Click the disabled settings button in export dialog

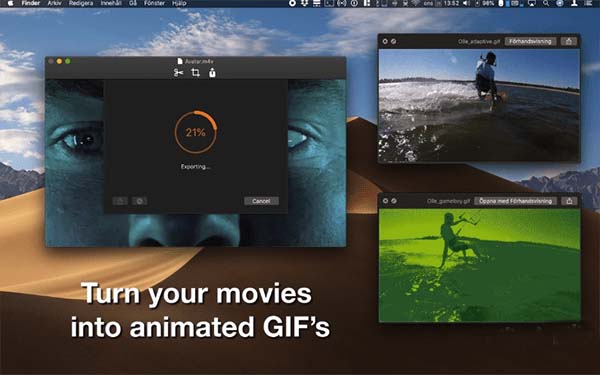click(140, 201)
